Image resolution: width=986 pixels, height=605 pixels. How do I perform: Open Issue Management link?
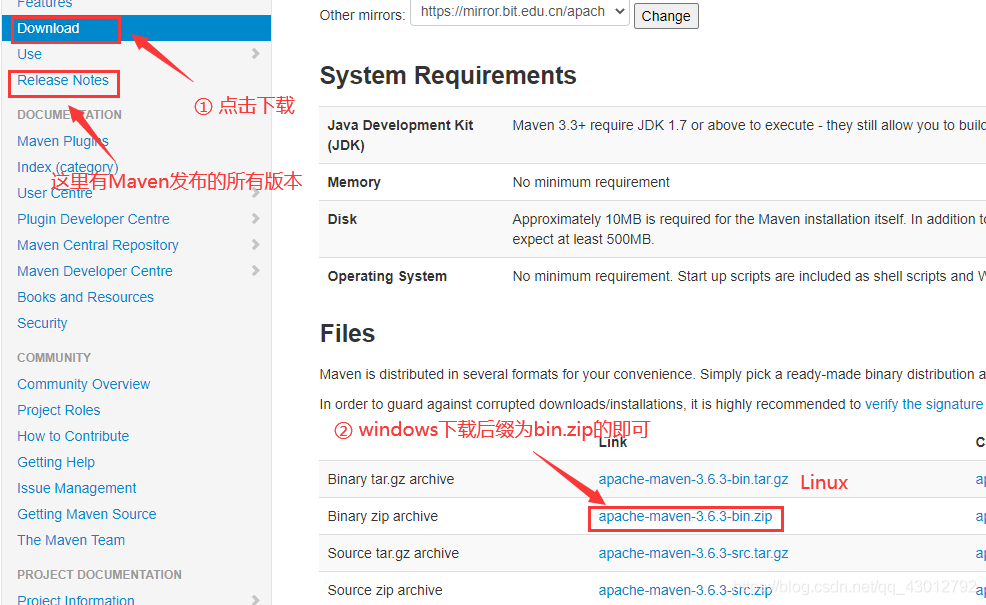77,488
